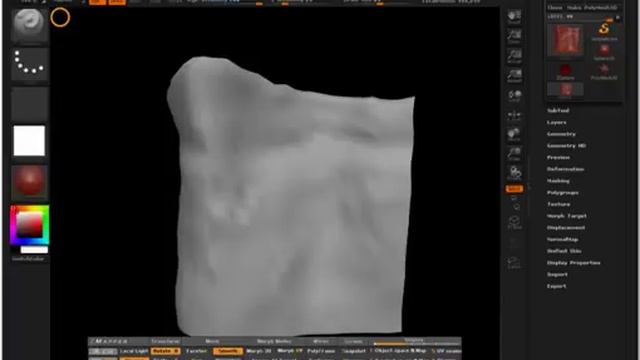Toggle Polyframe display in ZMapper
The width and height of the screenshot is (640, 360).
click(321, 351)
